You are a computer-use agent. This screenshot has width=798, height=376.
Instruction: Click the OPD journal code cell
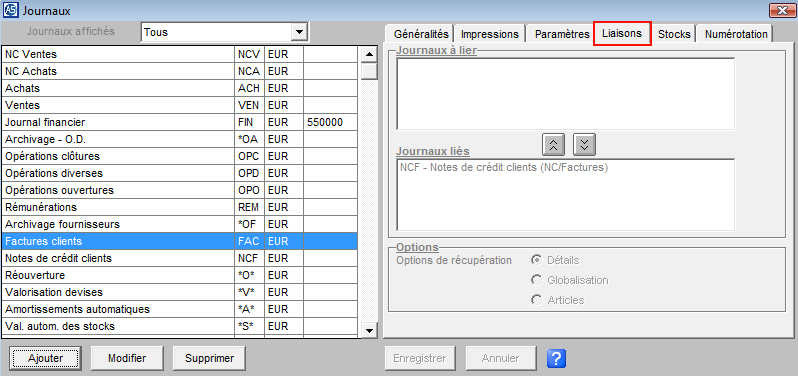[x=249, y=173]
